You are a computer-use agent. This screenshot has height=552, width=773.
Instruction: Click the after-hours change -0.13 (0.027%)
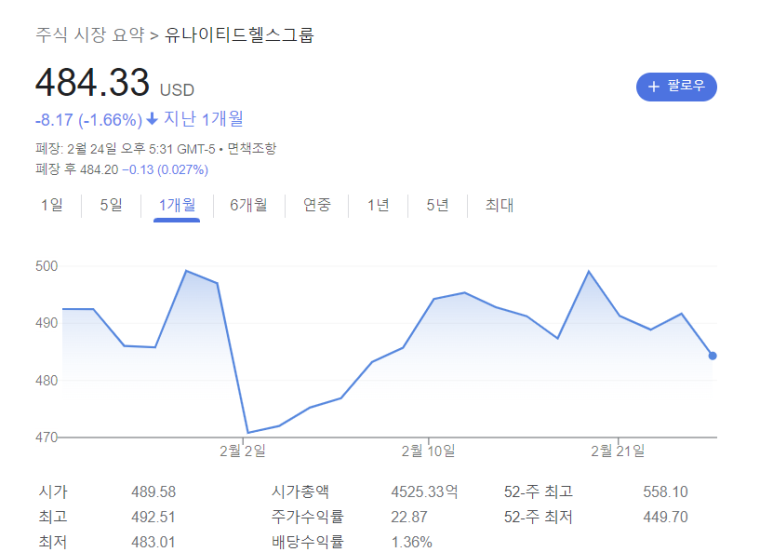(165, 170)
